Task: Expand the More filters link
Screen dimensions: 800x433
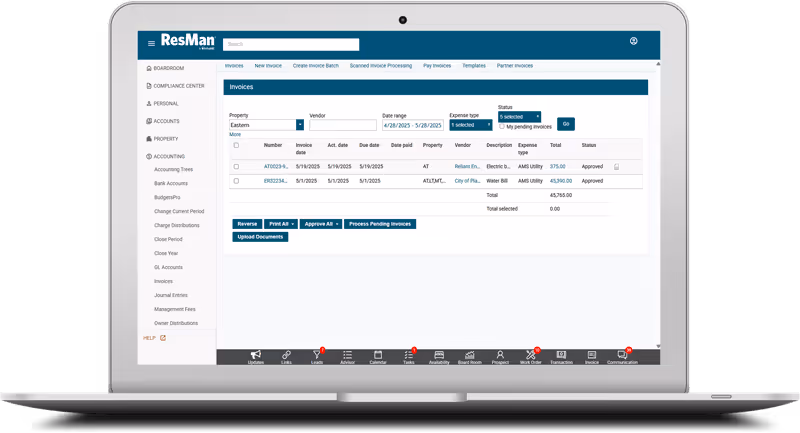Action: (x=235, y=135)
